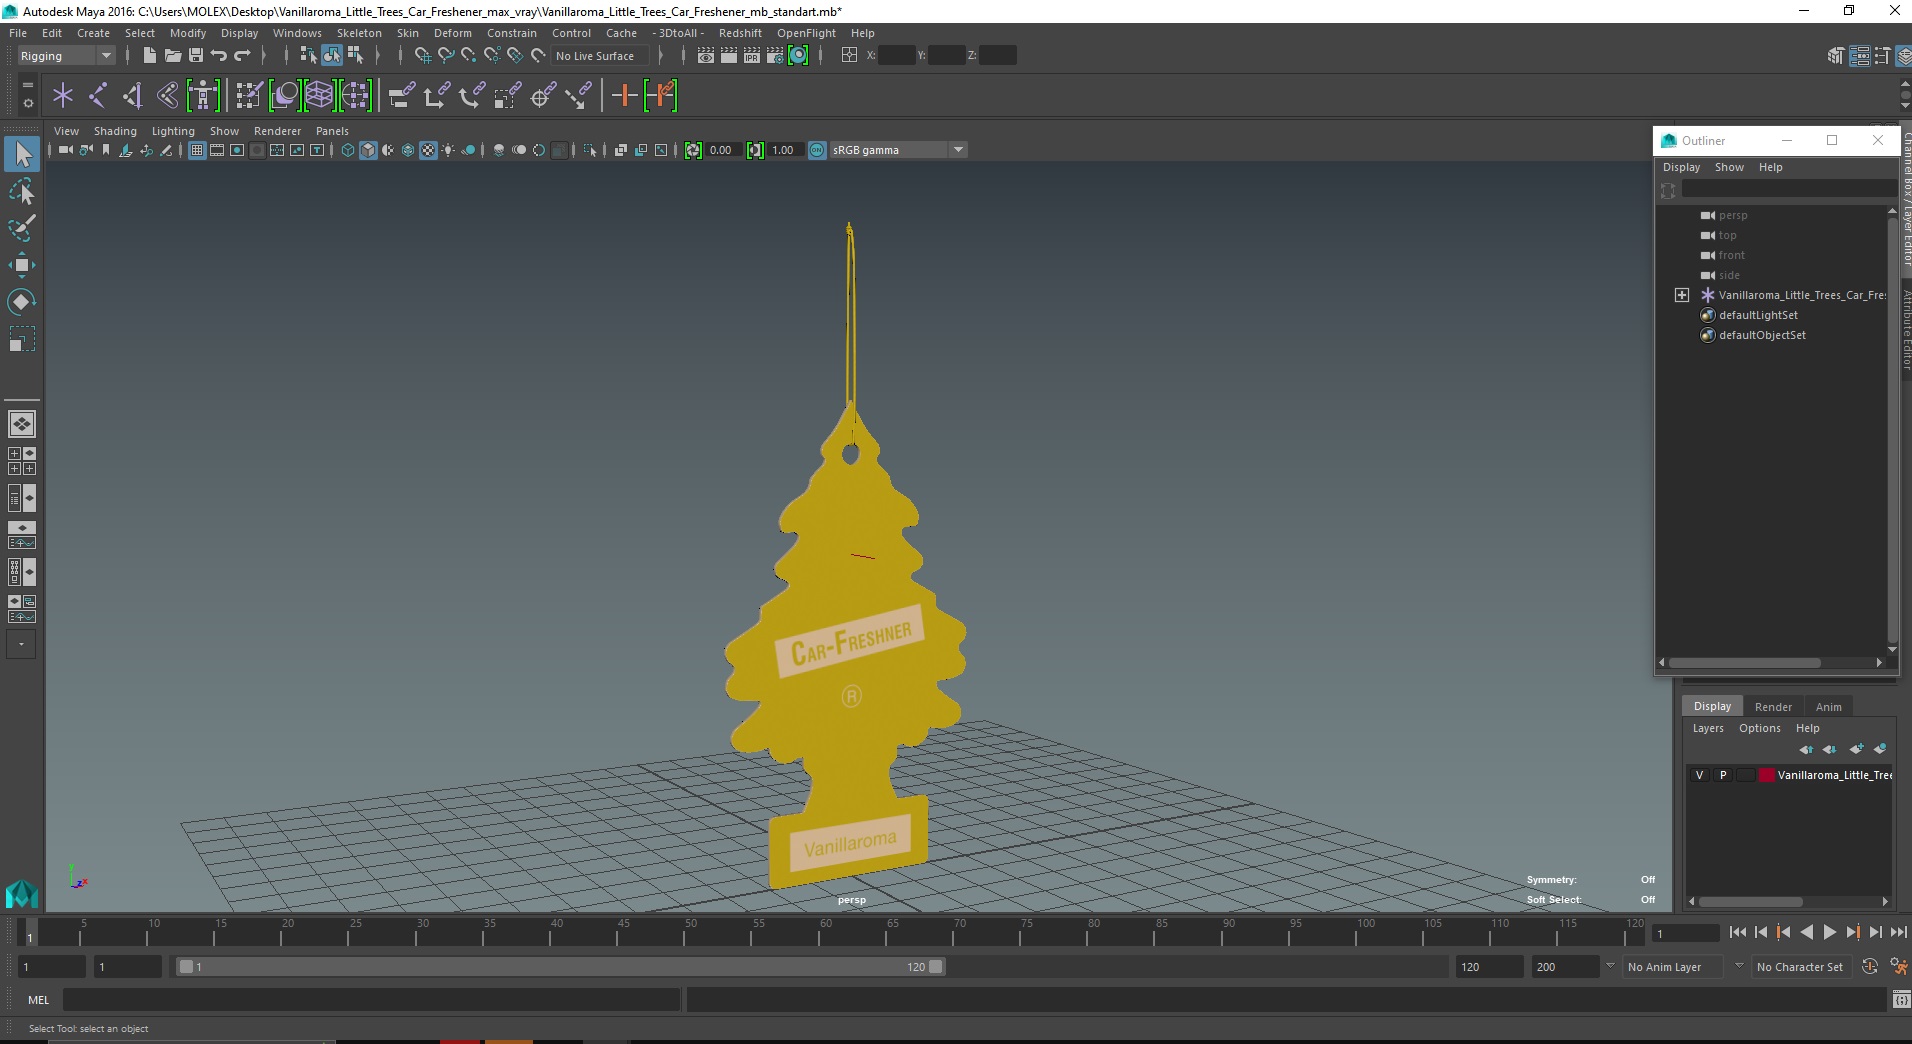
Task: Click the Undo arrow icon
Action: point(219,56)
